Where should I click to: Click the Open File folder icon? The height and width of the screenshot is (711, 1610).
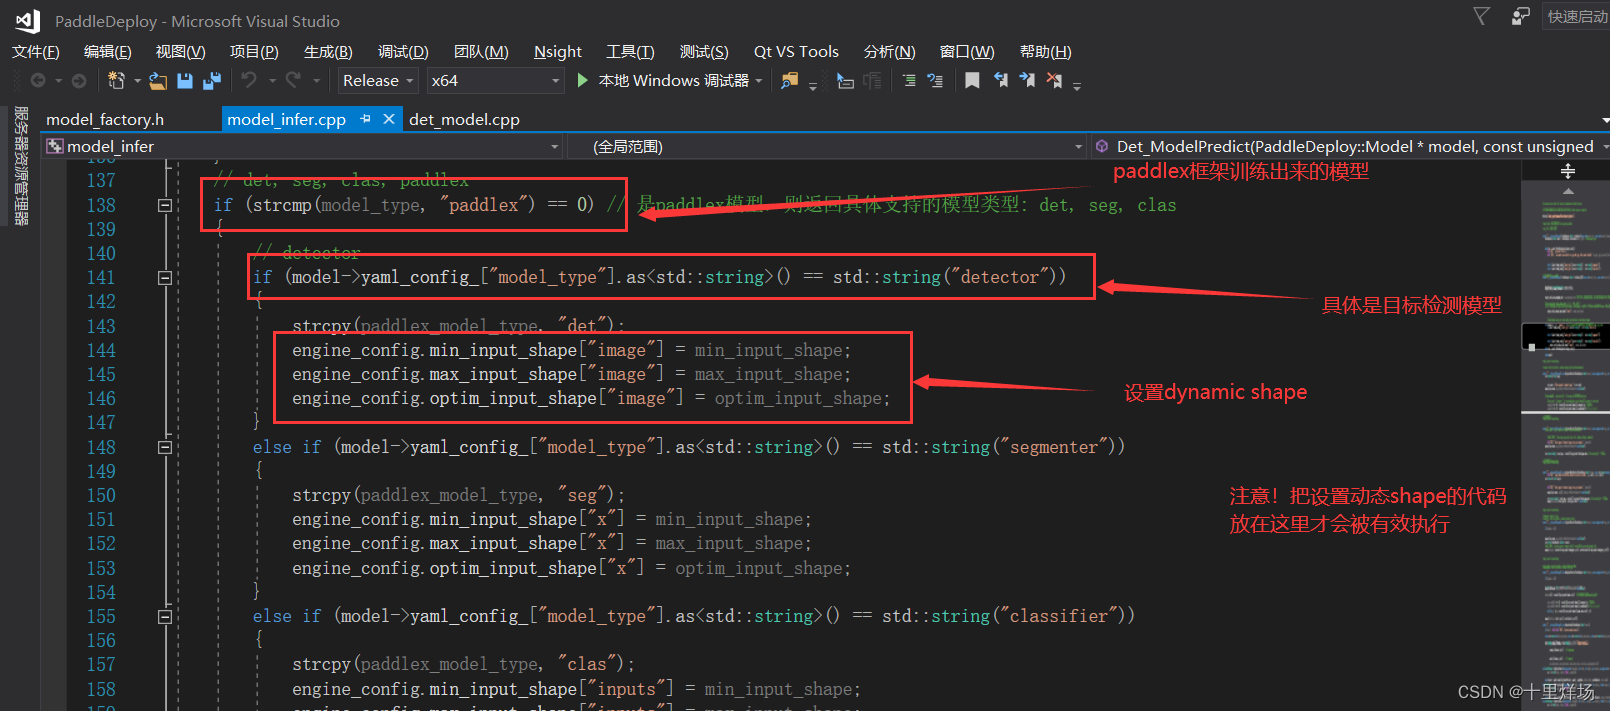(158, 81)
